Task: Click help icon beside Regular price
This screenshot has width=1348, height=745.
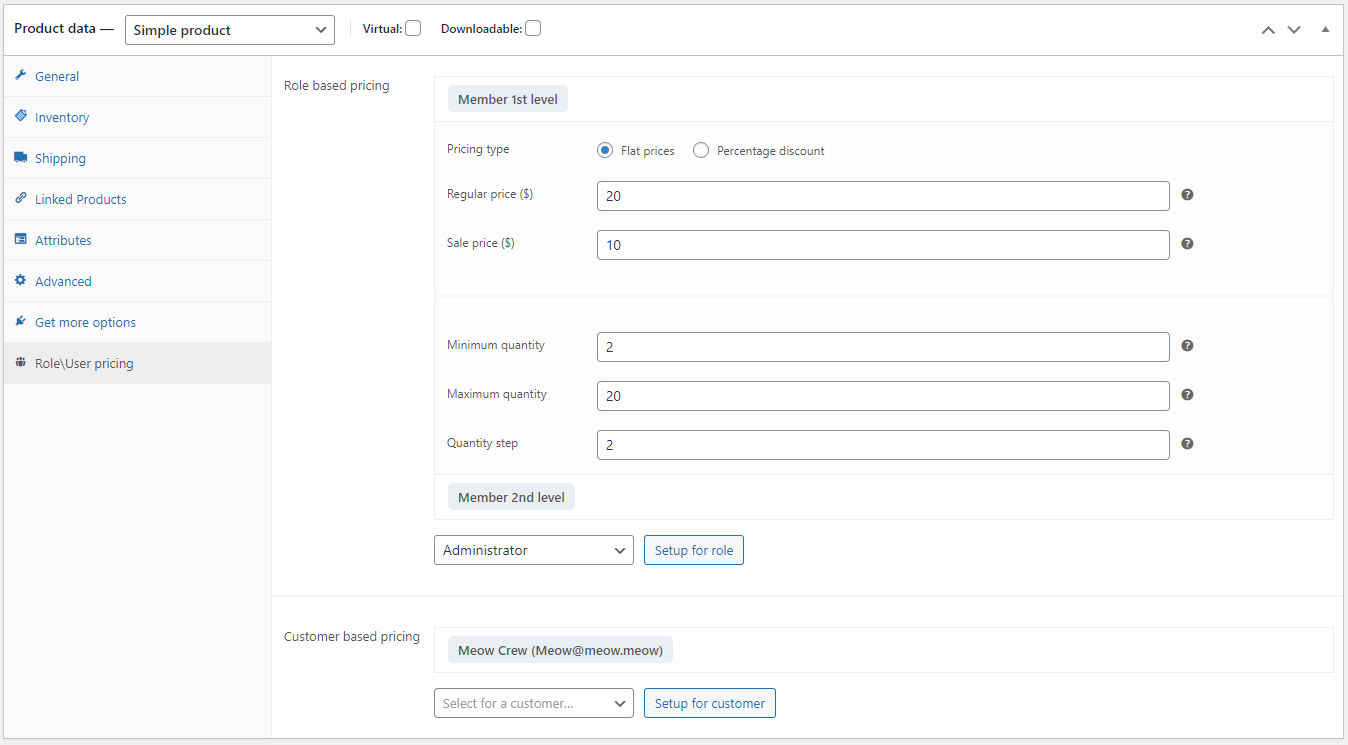Action: [x=1187, y=194]
